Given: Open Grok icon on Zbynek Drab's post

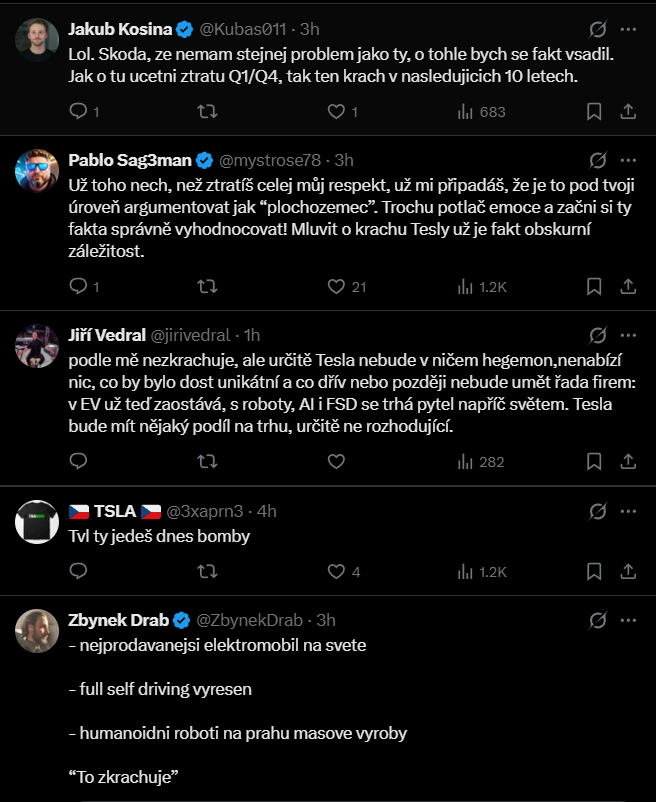Looking at the screenshot, I should point(598,621).
